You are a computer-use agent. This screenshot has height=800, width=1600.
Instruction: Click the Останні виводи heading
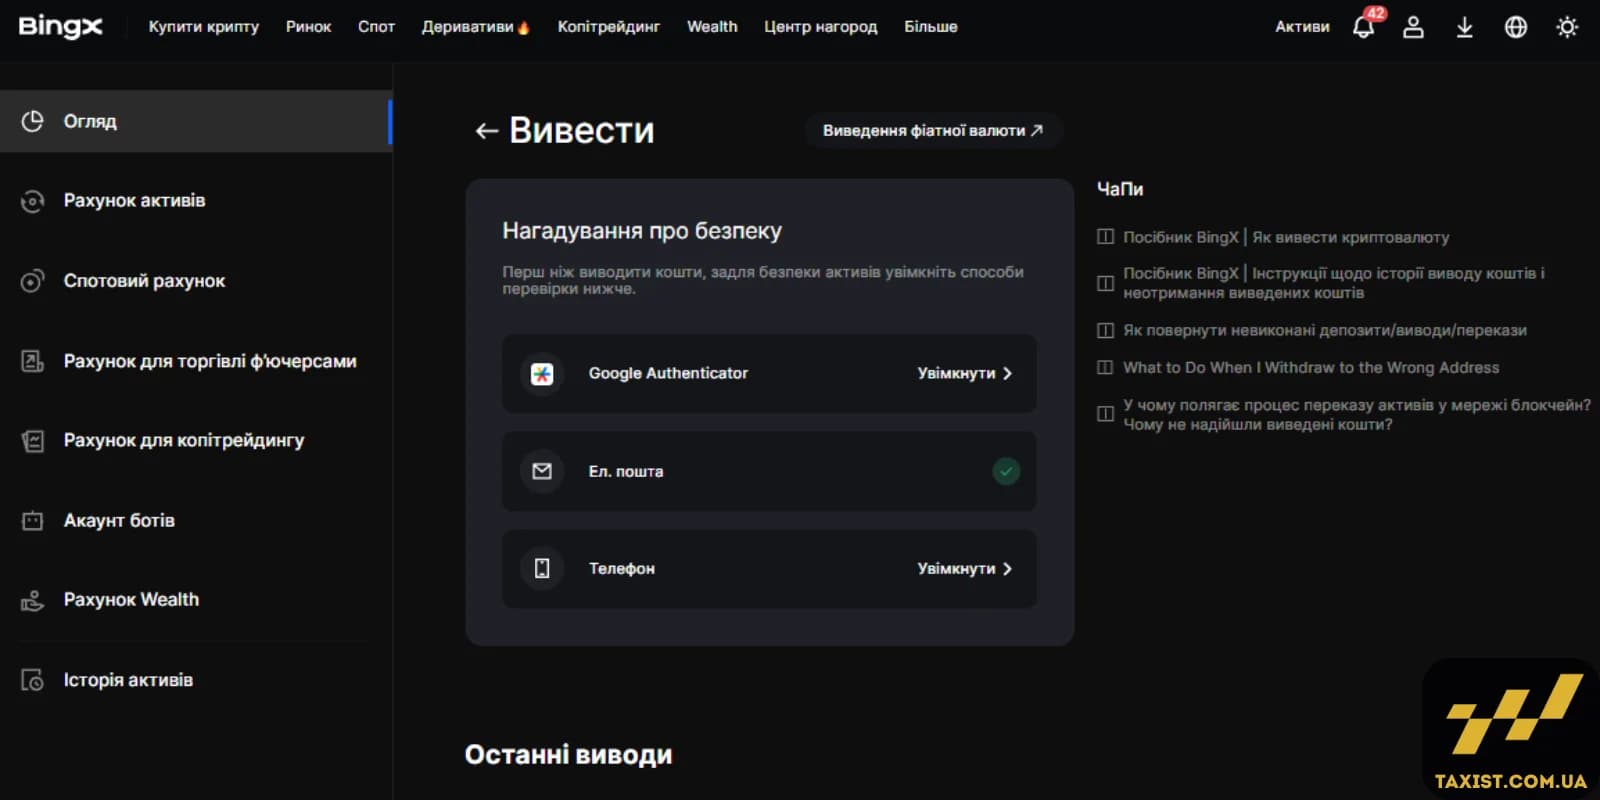point(568,755)
